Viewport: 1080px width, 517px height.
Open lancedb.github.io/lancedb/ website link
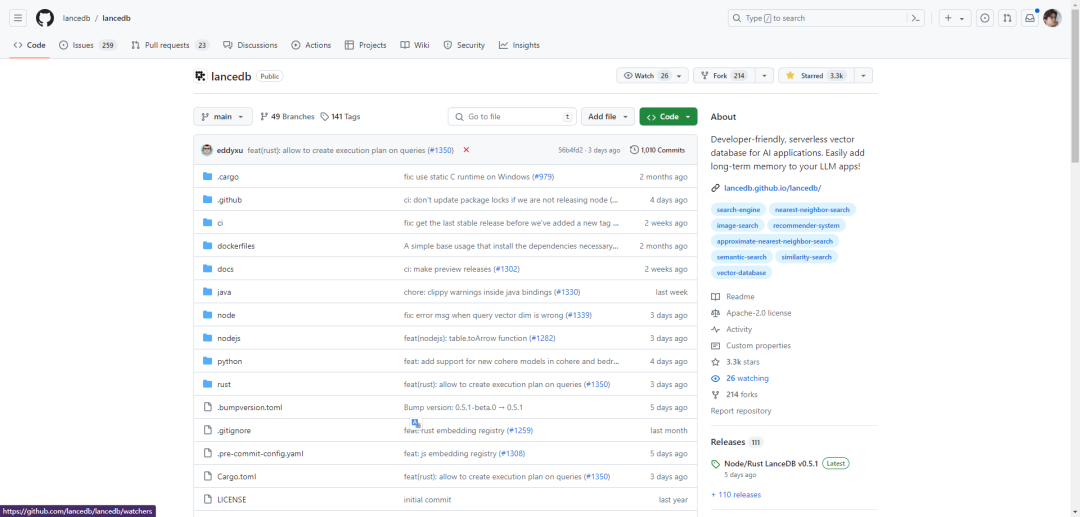[x=773, y=188]
